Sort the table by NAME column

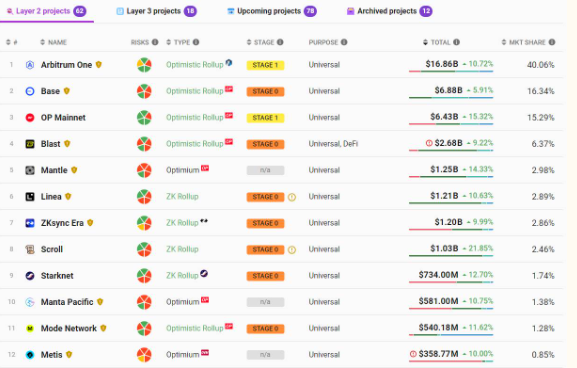53,42
